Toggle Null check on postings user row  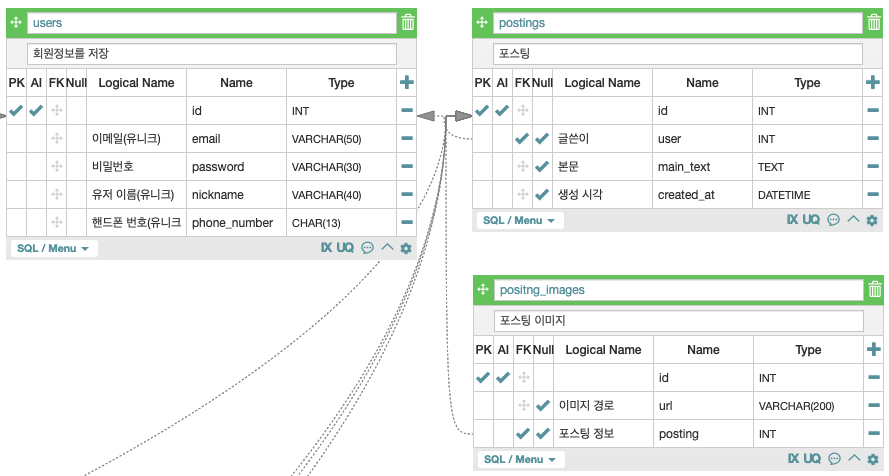click(x=542, y=138)
